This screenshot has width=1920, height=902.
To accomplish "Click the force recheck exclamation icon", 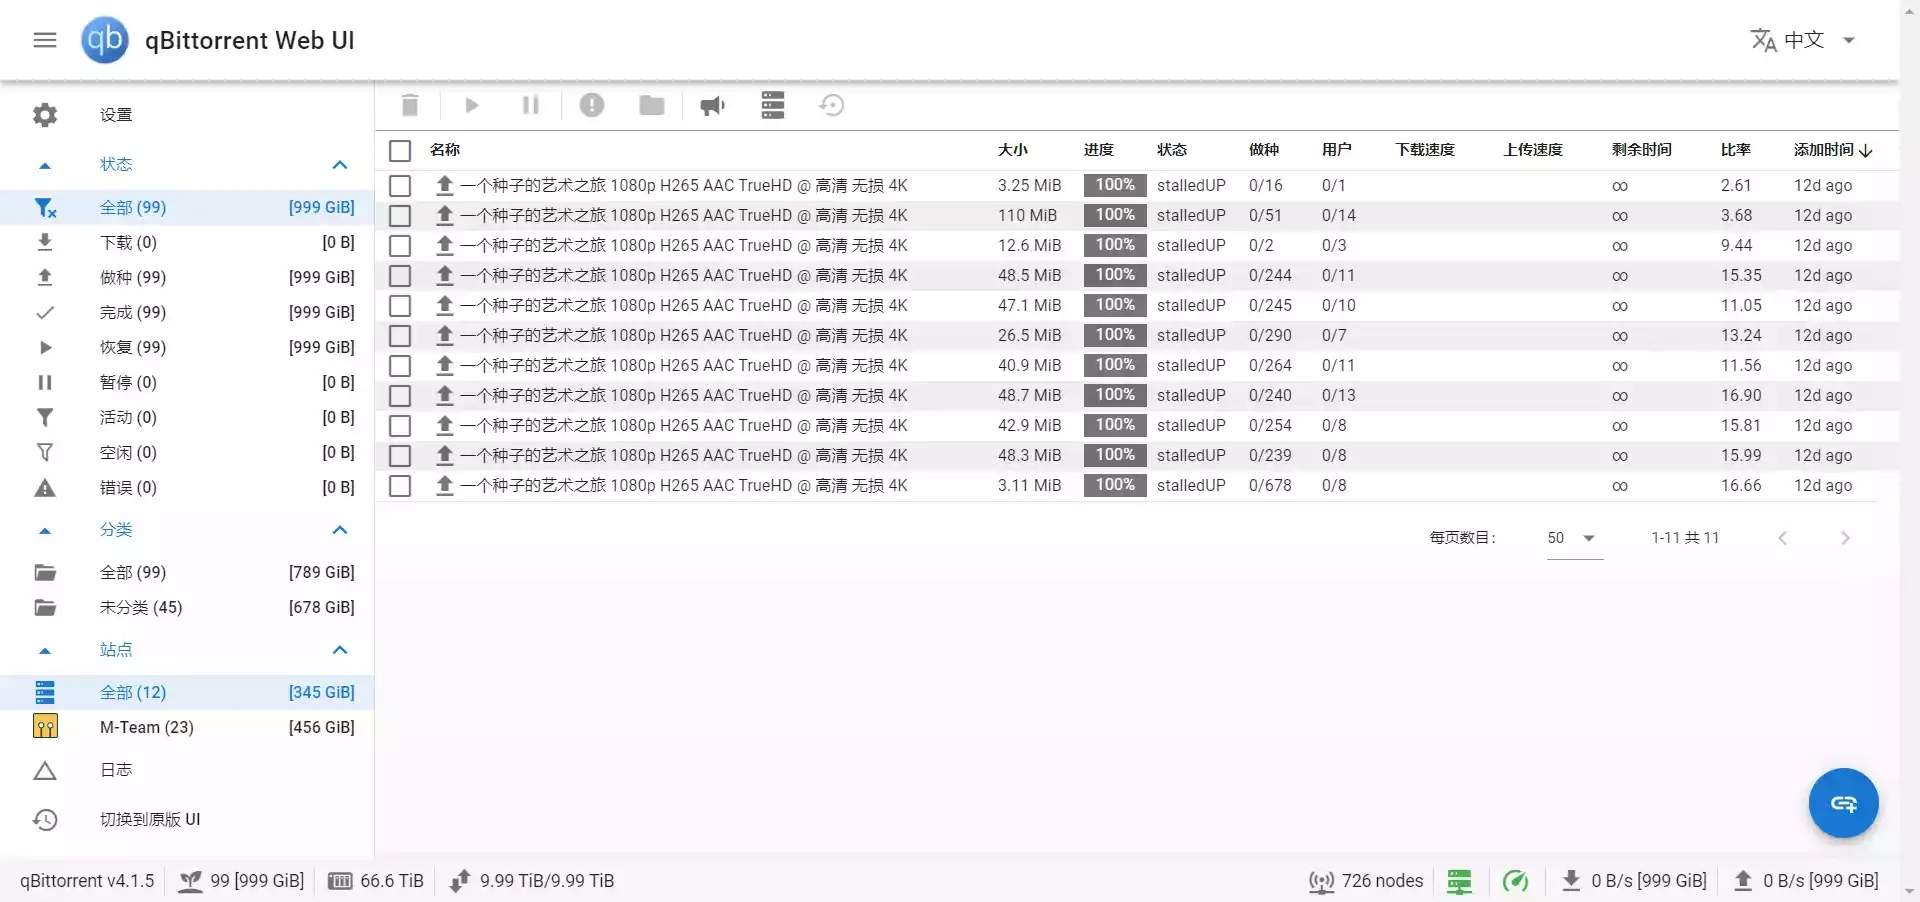I will click(x=592, y=105).
